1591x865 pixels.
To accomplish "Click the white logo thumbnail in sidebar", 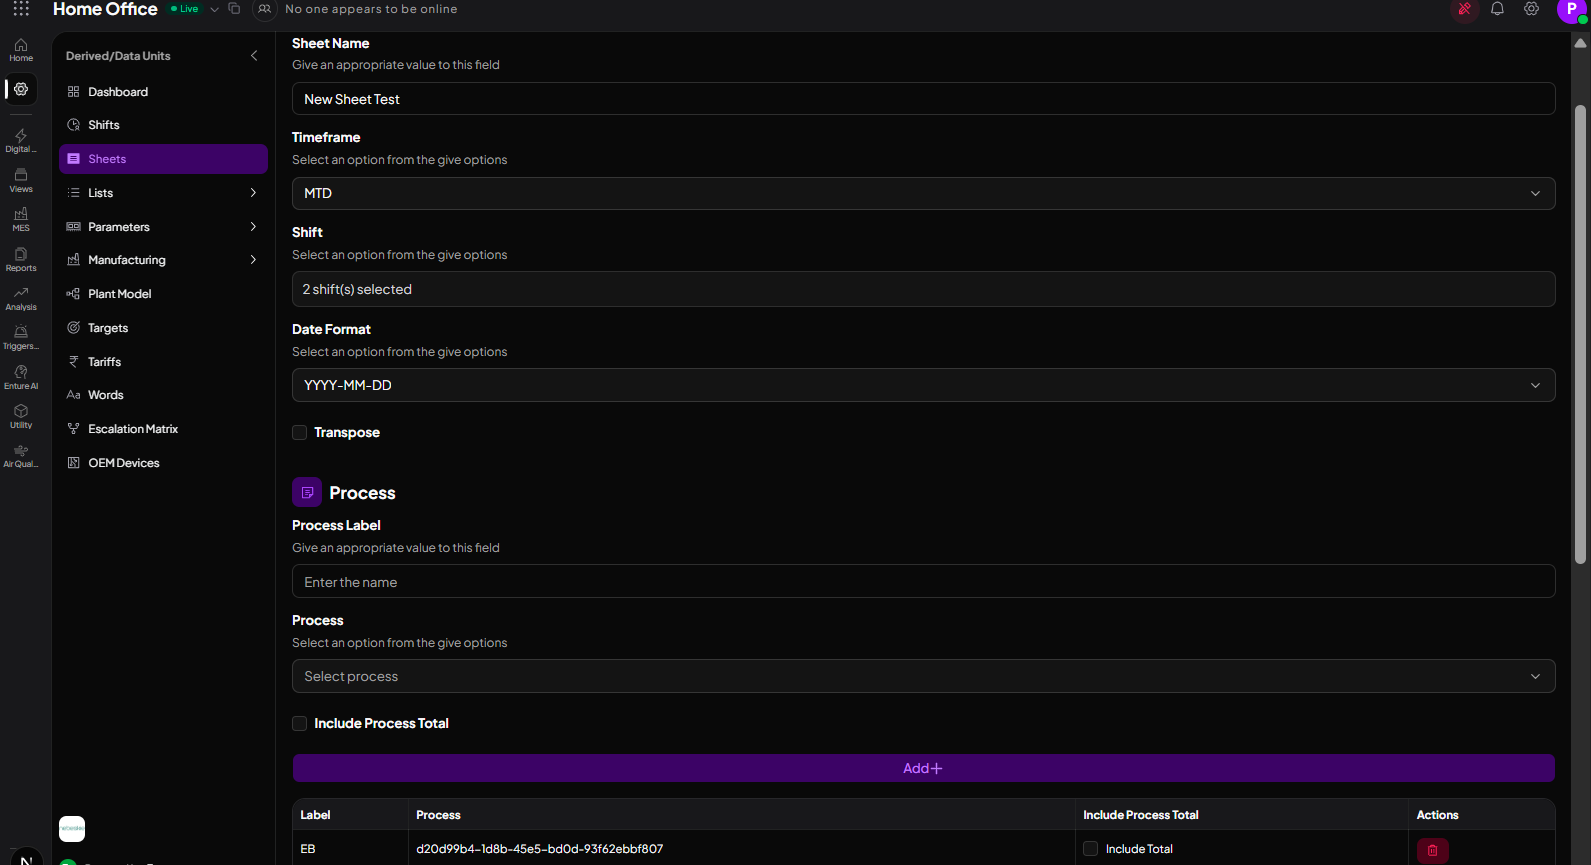I will pyautogui.click(x=72, y=829).
